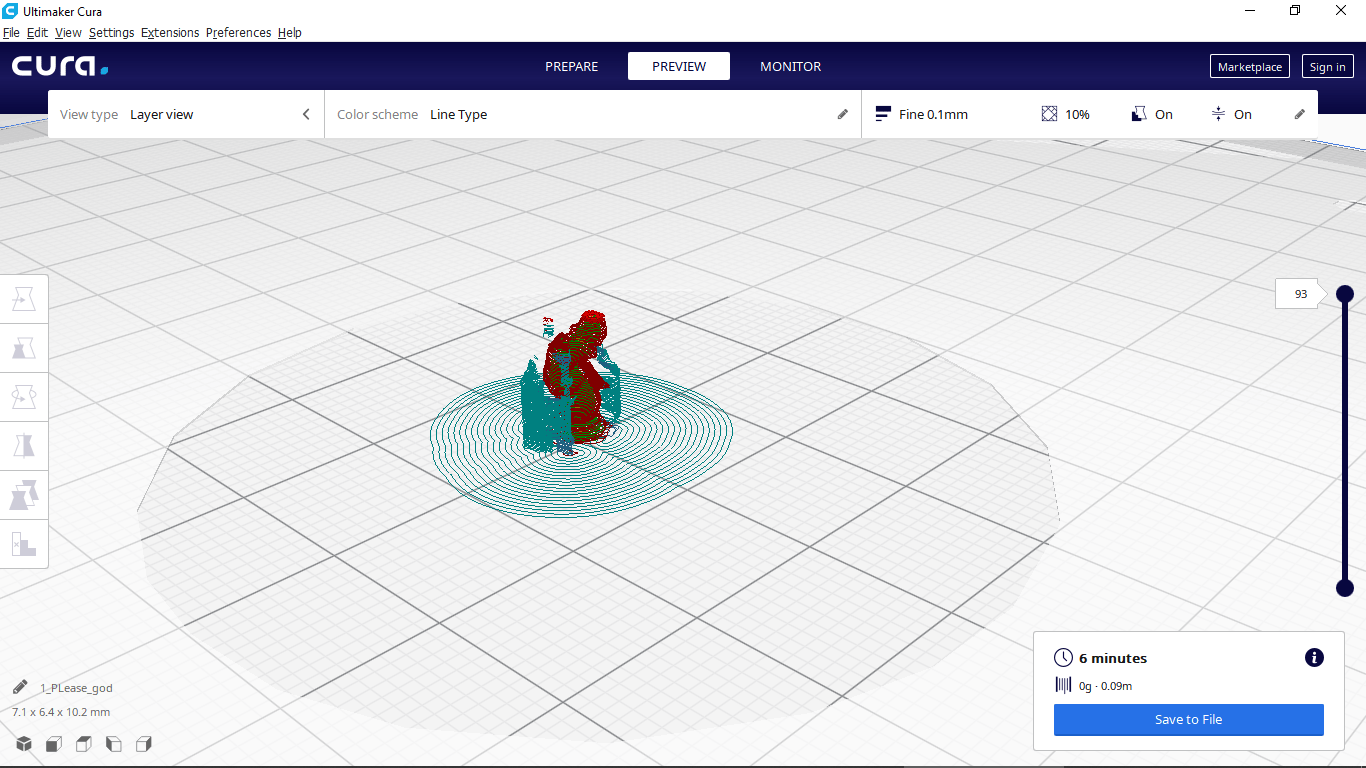Select the Rotate tool
Screen dimensions: 1366x768
click(24, 396)
